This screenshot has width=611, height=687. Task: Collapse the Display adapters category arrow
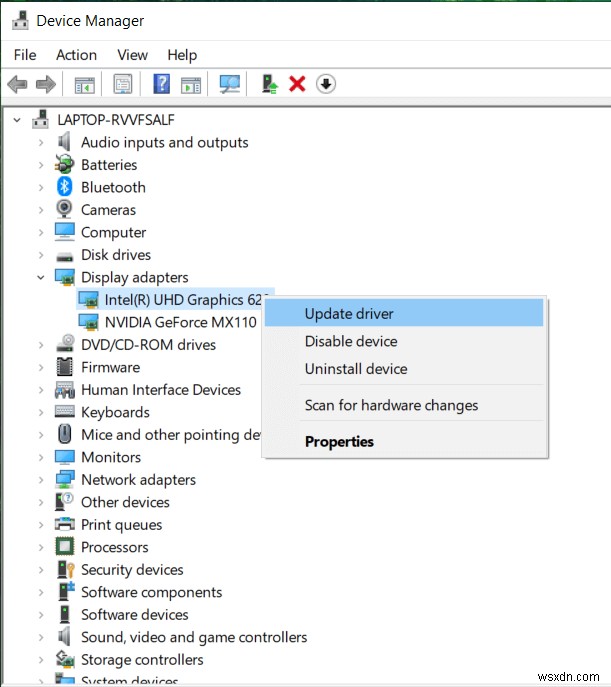(41, 277)
